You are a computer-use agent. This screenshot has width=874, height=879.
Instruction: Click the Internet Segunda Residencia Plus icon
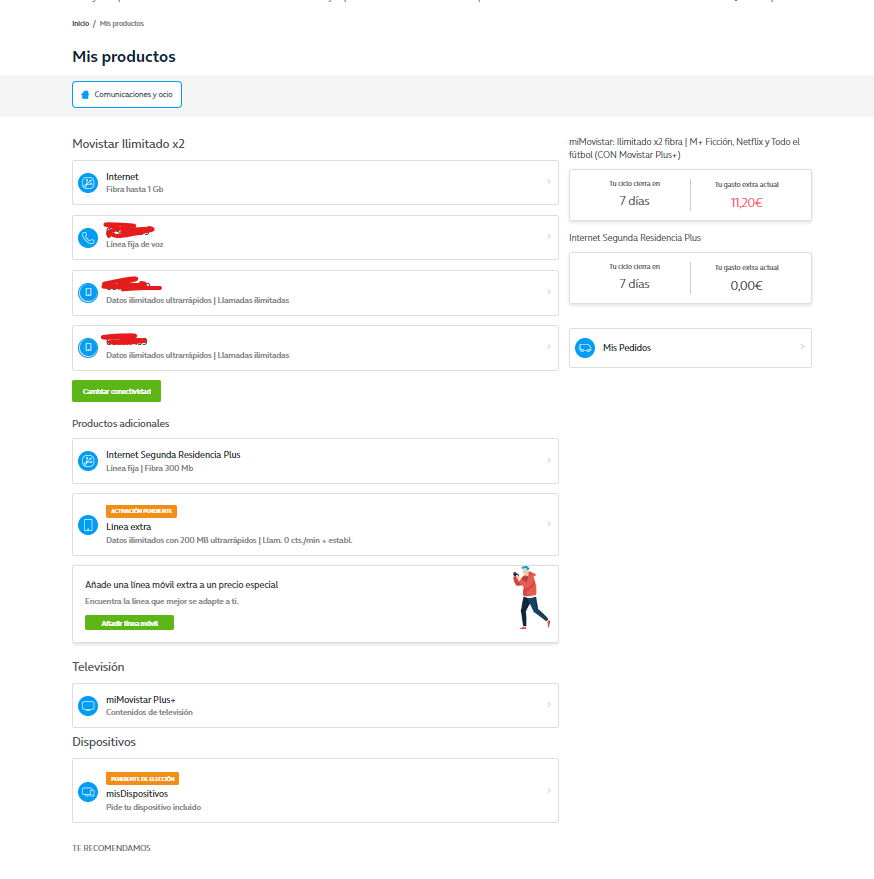(88, 461)
